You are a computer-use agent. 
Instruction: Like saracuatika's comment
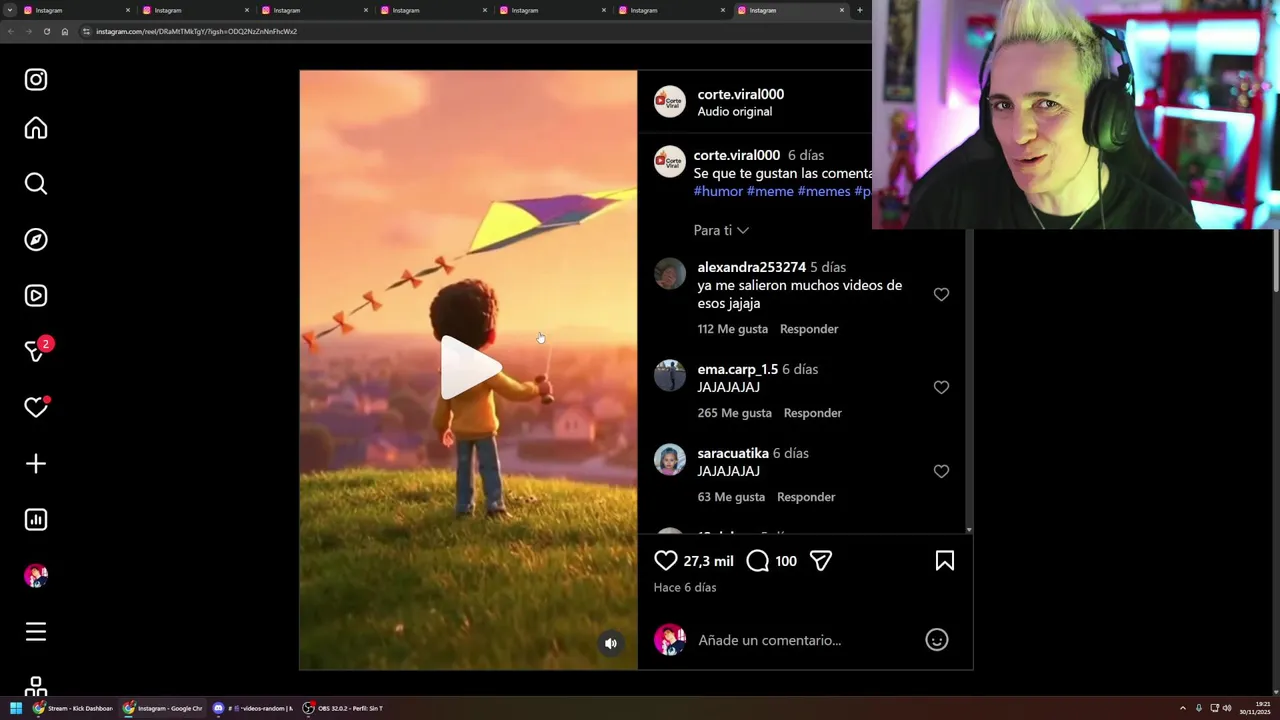(941, 471)
